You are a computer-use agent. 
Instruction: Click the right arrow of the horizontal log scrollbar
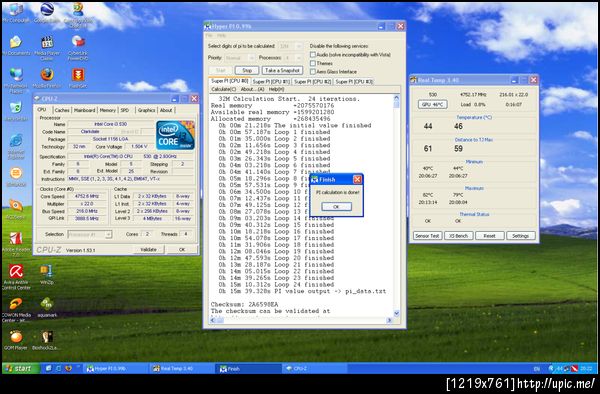[390, 320]
